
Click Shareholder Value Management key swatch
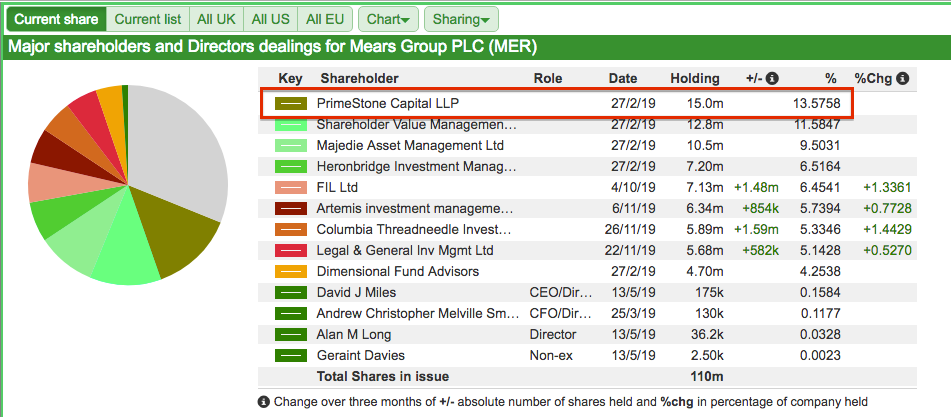point(291,125)
